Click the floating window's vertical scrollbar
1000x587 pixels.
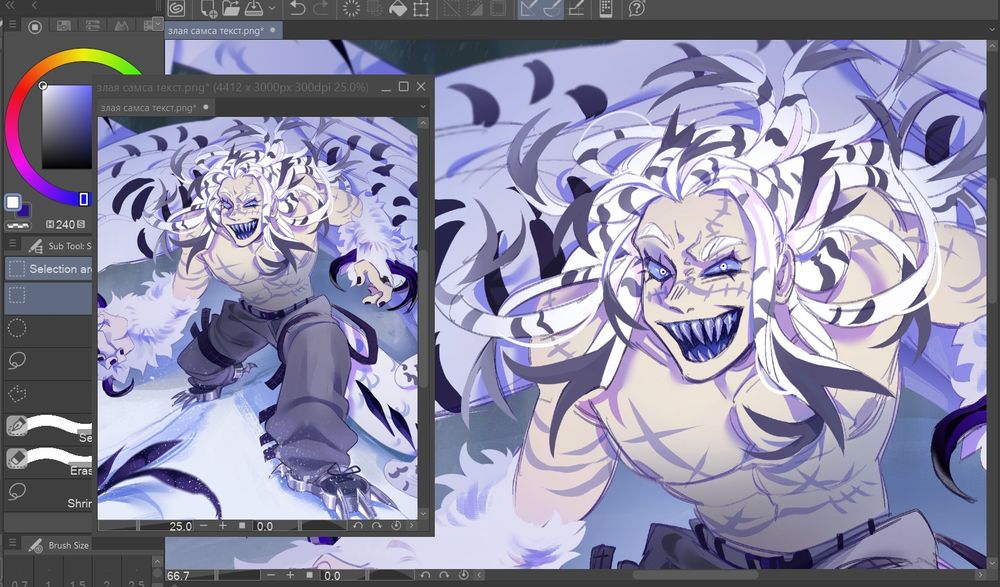pyautogui.click(x=423, y=319)
